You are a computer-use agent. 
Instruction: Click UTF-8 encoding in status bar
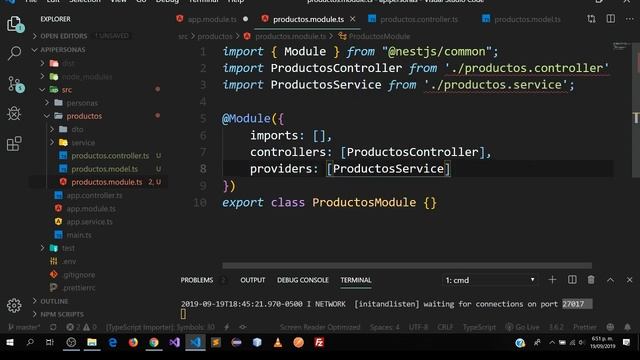418,327
